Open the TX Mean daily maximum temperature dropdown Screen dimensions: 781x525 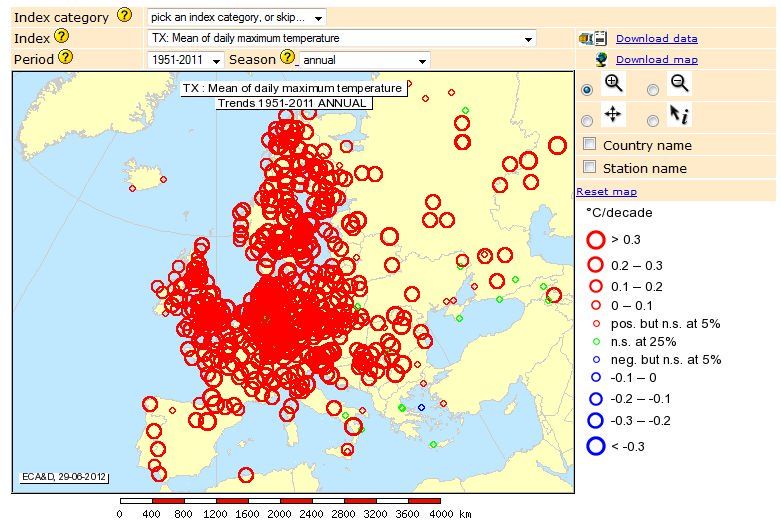(x=341, y=38)
